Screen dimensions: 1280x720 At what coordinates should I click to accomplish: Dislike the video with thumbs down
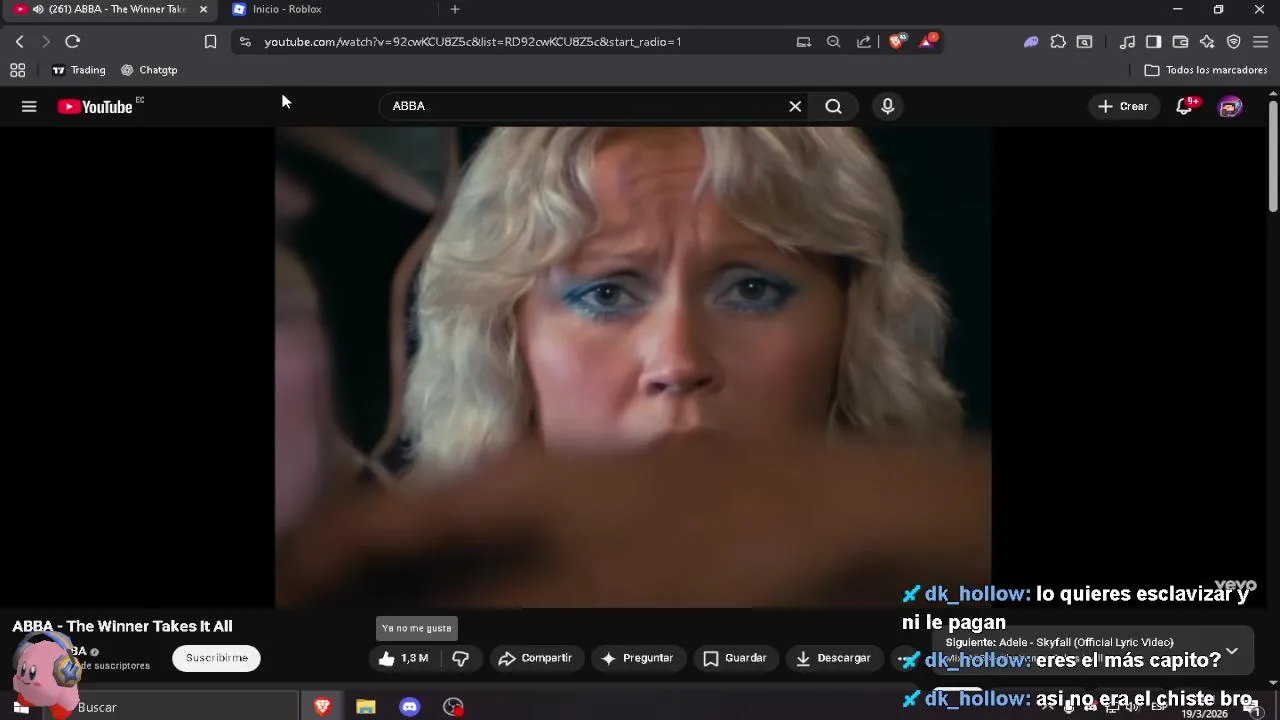pyautogui.click(x=460, y=658)
